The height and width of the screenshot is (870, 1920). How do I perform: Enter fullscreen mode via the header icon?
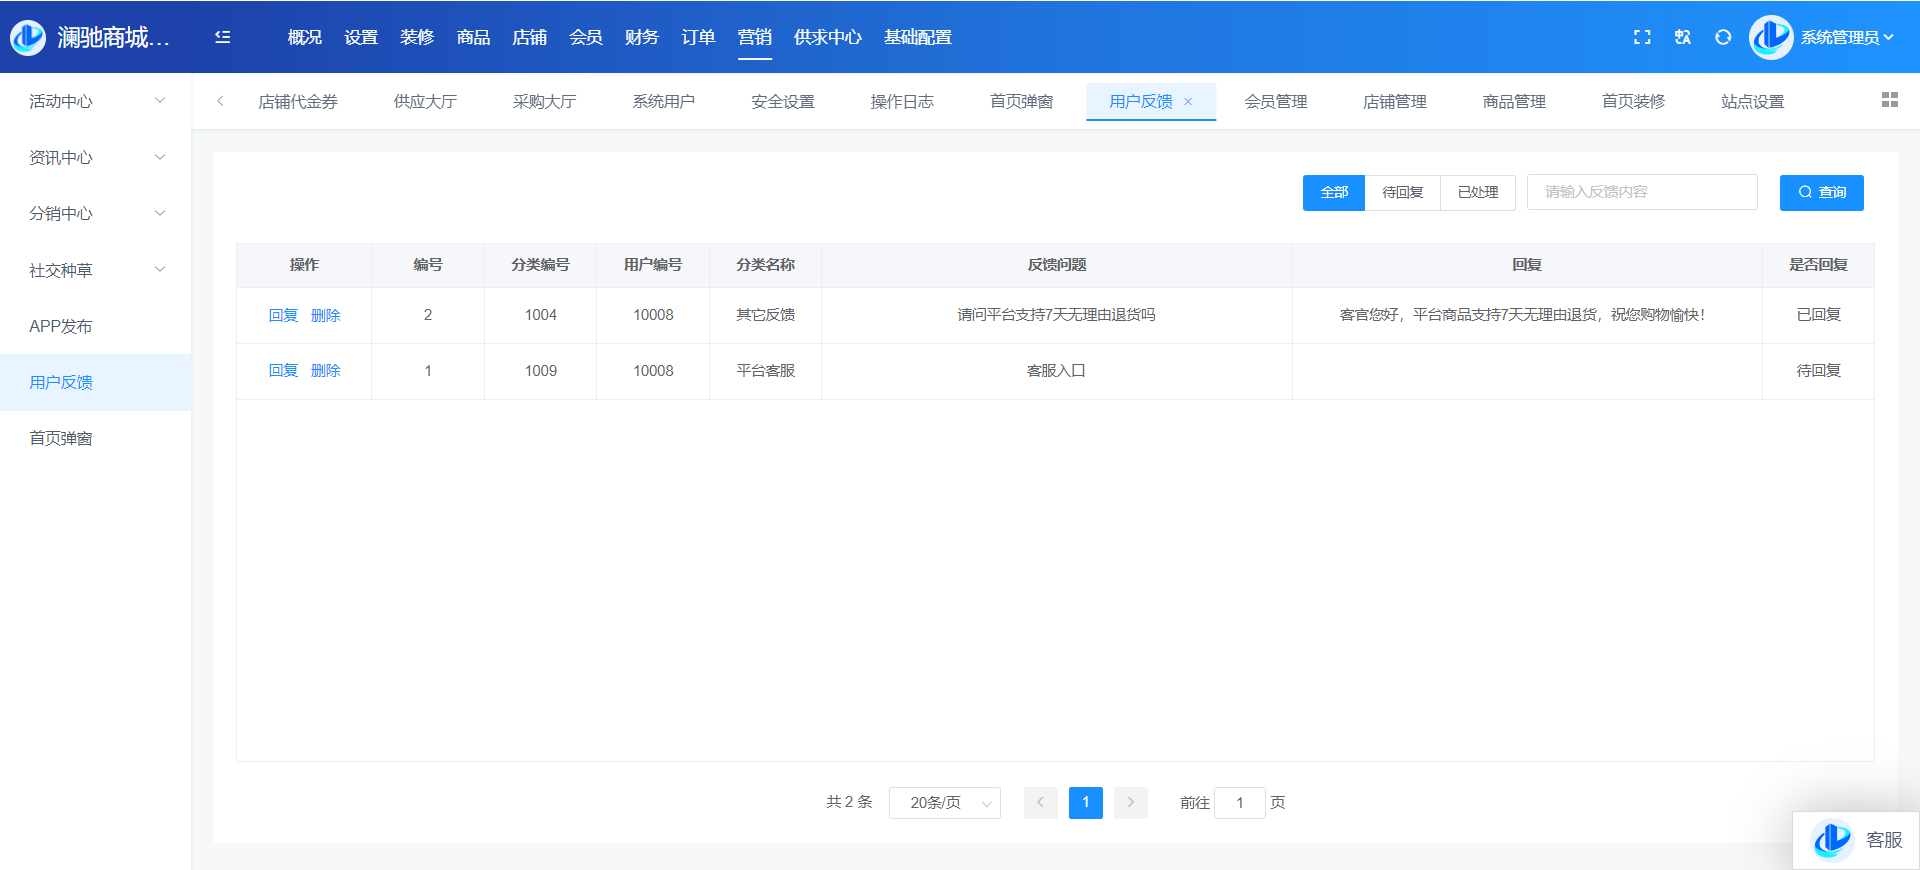tap(1642, 37)
